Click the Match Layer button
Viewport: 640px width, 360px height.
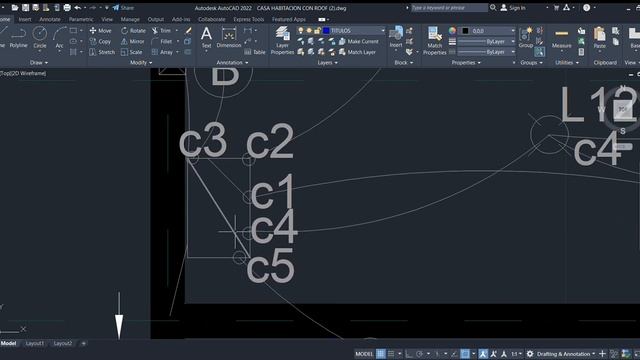(358, 52)
